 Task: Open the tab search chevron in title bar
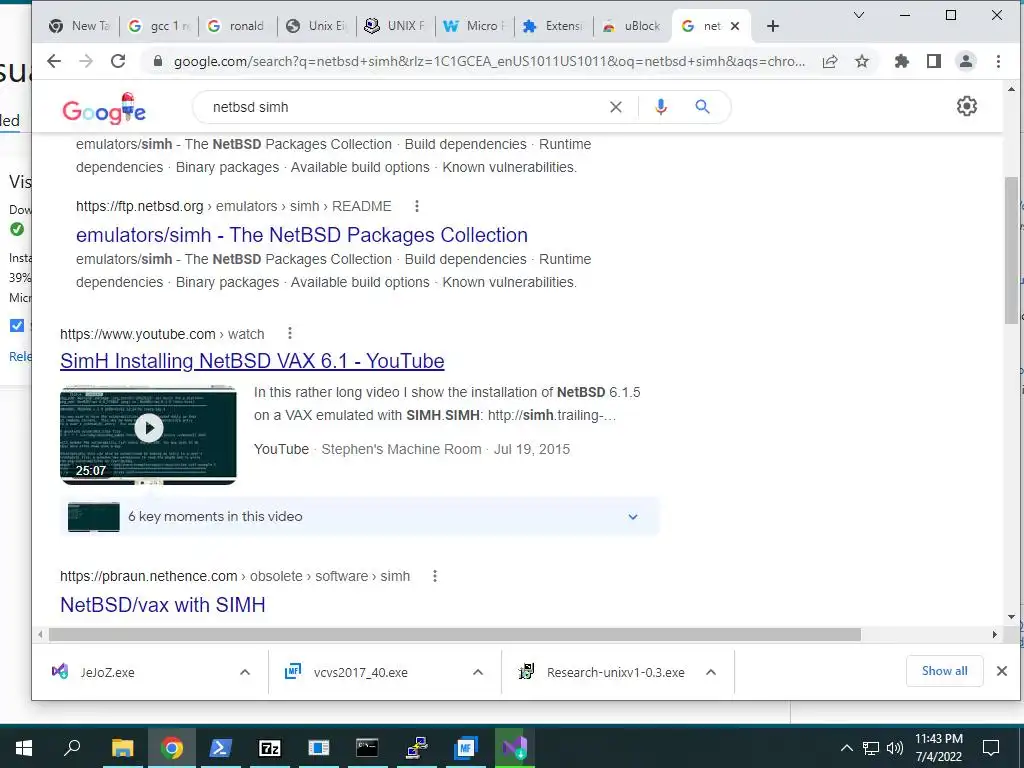[x=859, y=15]
